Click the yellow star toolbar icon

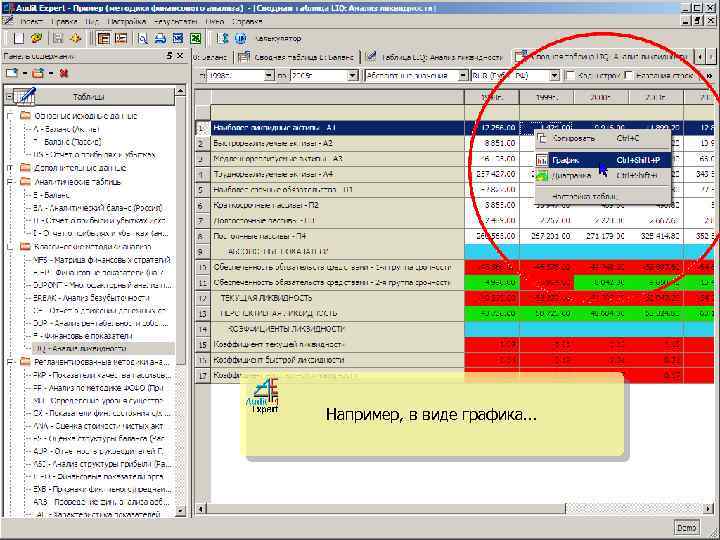[x=75, y=39]
